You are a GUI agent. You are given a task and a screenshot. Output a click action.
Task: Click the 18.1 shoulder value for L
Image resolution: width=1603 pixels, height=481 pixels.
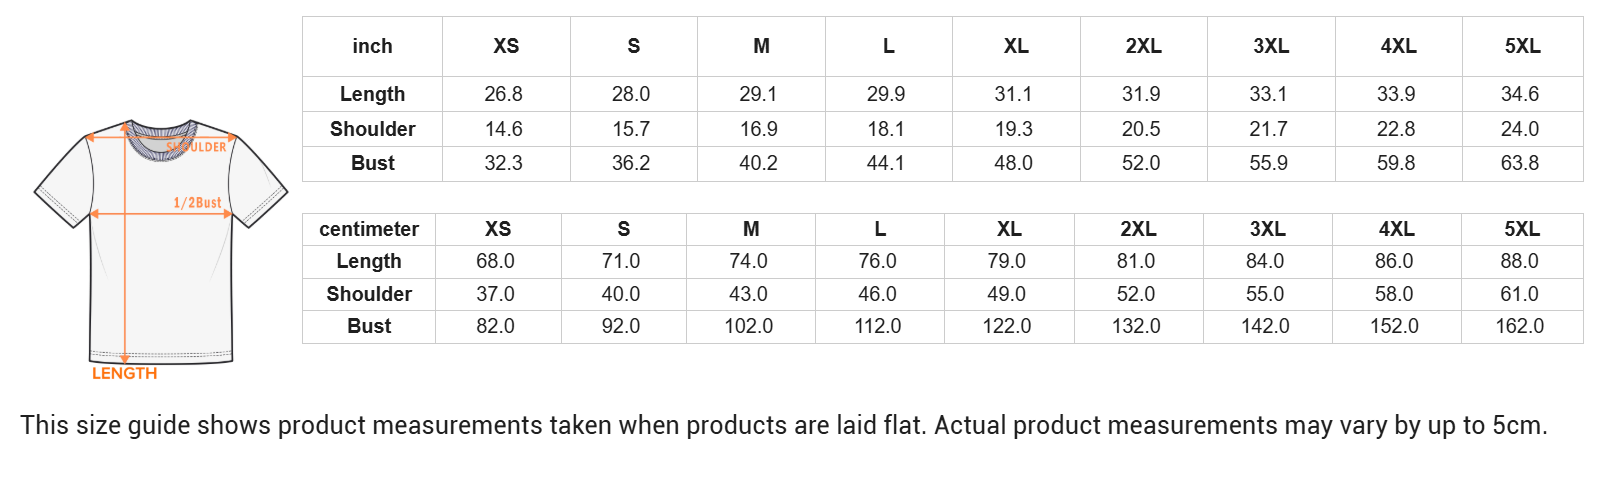coord(886,129)
